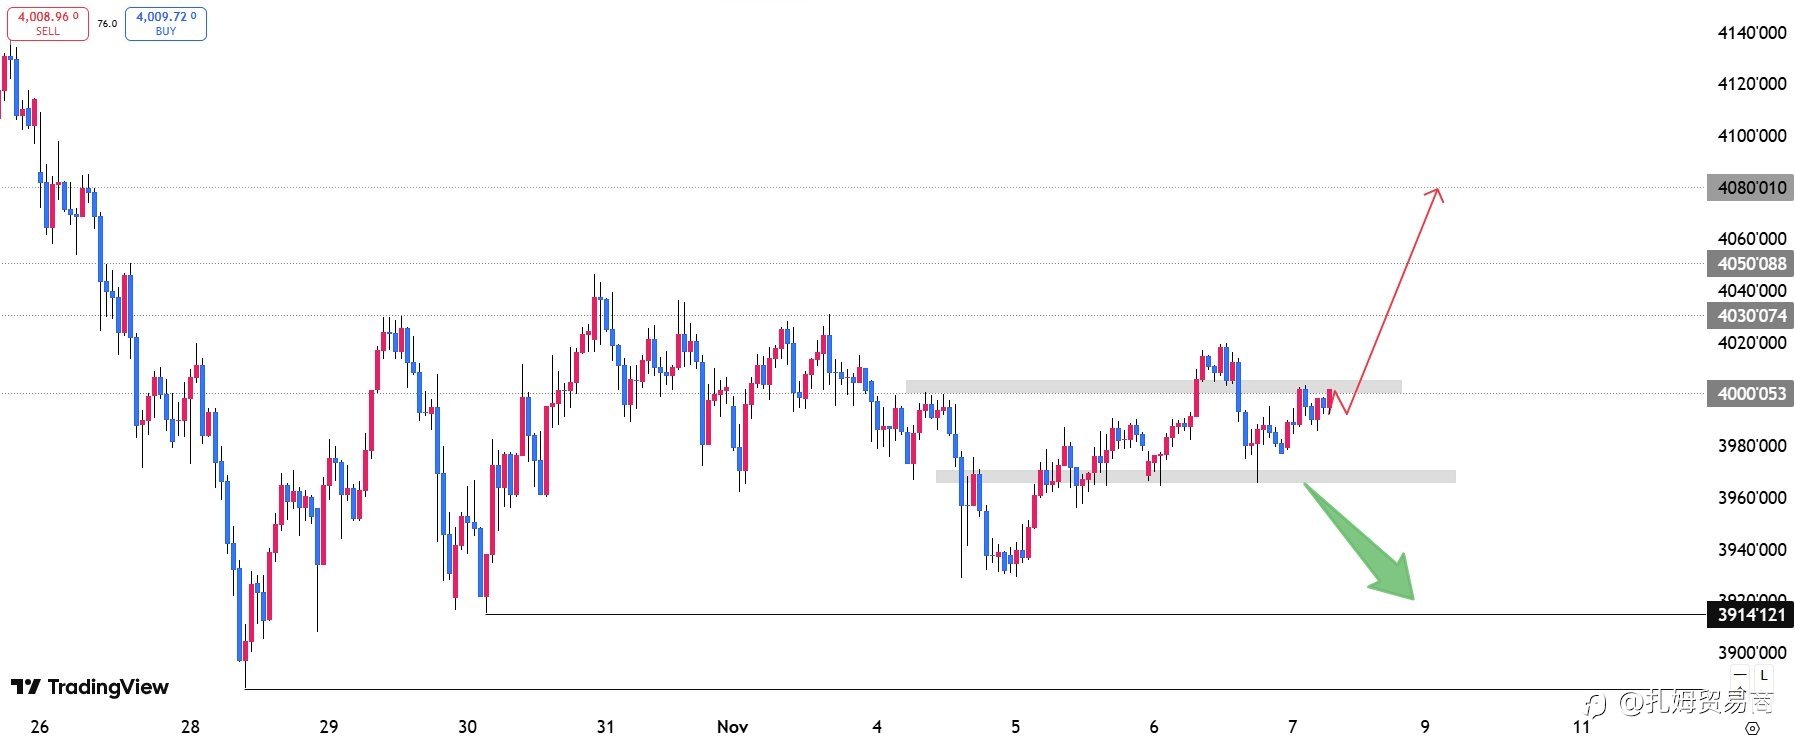Click the 4050'088 price label
This screenshot has width=1795, height=748.
click(1750, 264)
